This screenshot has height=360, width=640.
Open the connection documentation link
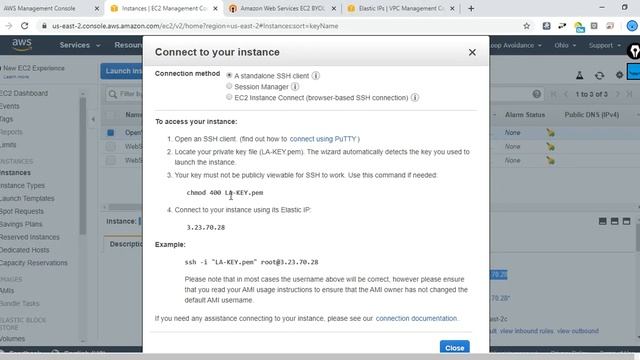tap(416, 318)
